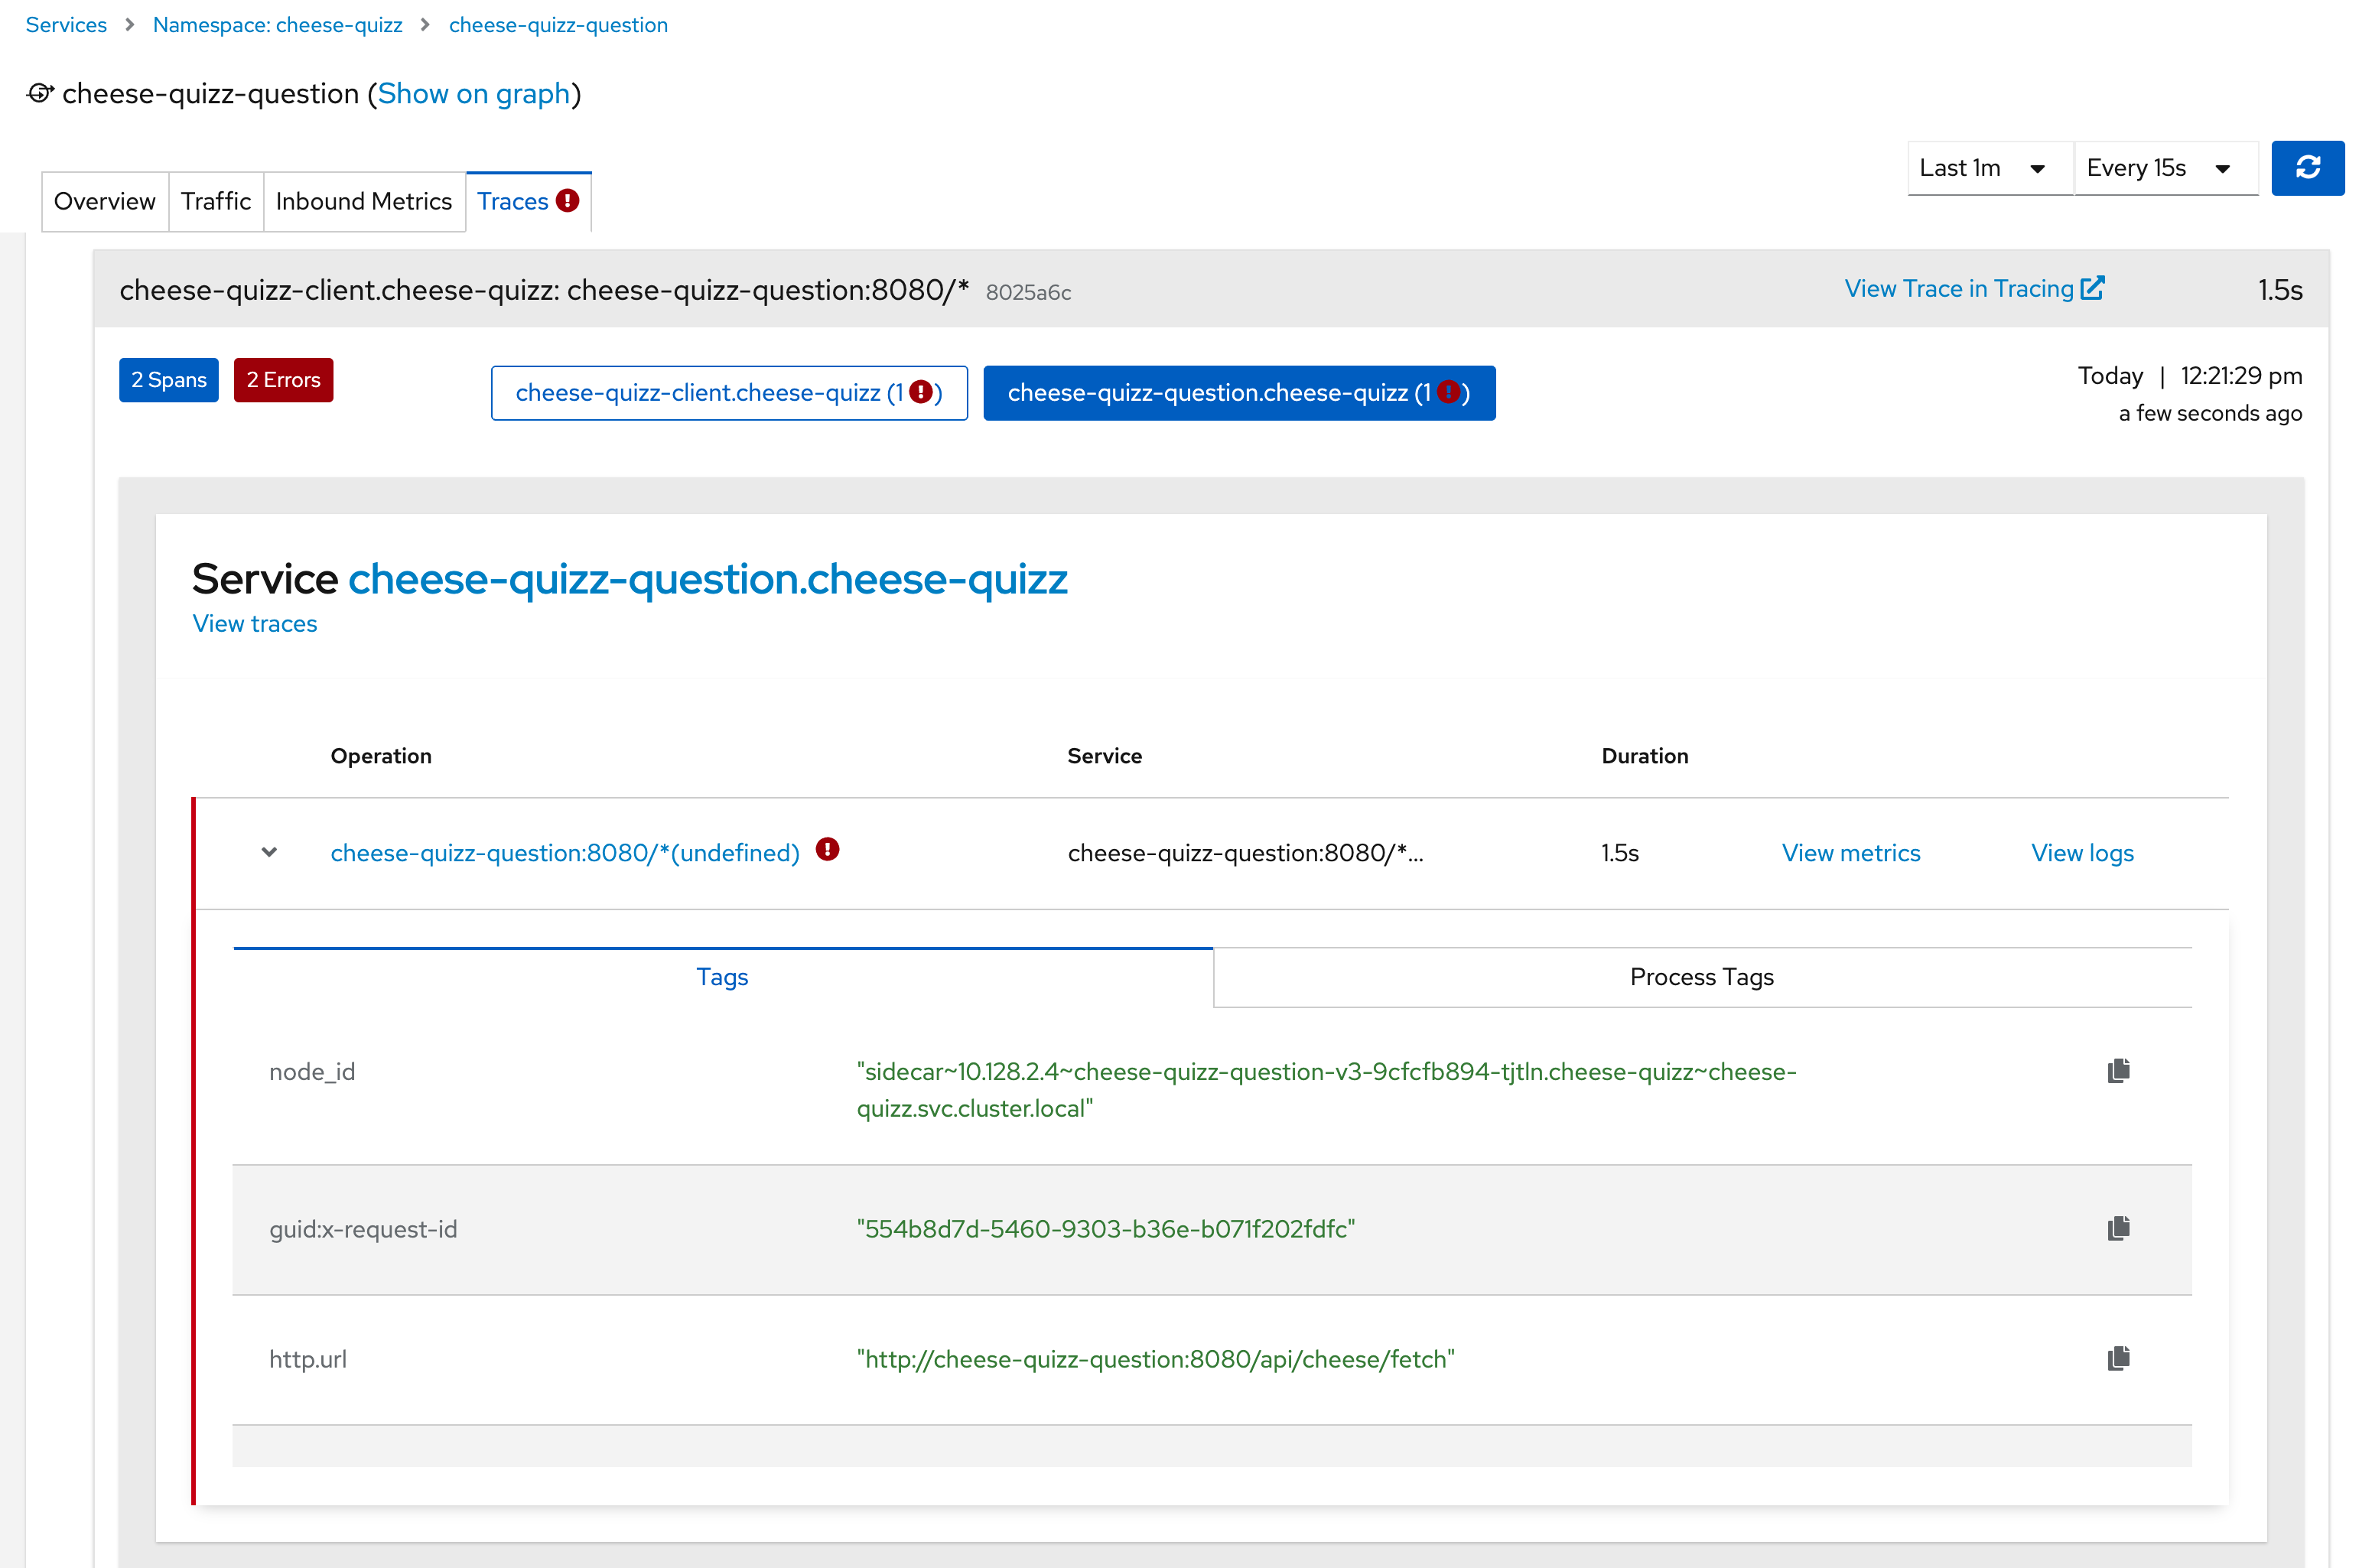Open the View logs link
The width and height of the screenshot is (2359, 1568).
click(x=2081, y=853)
